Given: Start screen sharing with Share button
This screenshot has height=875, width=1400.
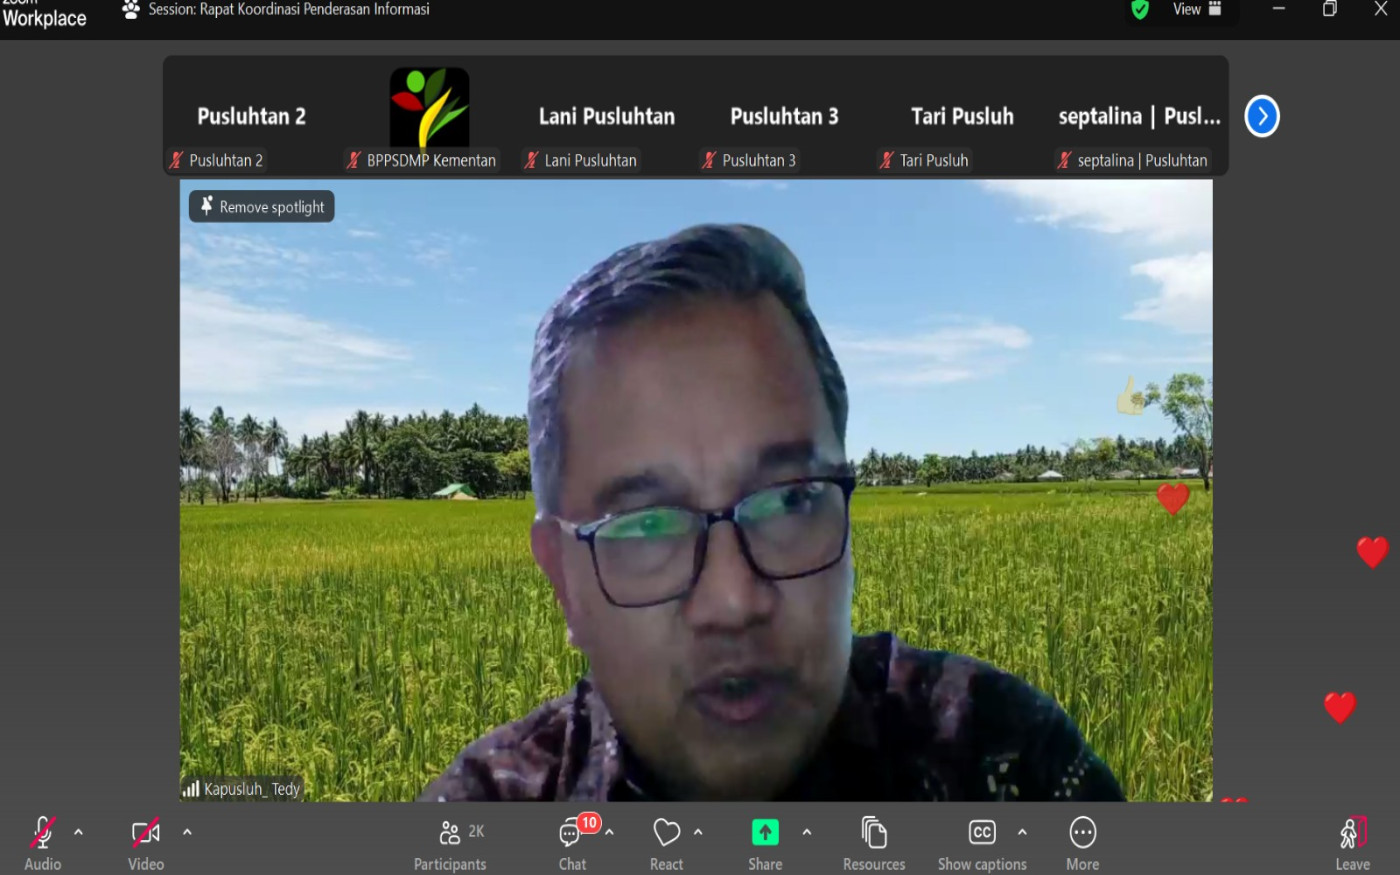Looking at the screenshot, I should pyautogui.click(x=765, y=833).
